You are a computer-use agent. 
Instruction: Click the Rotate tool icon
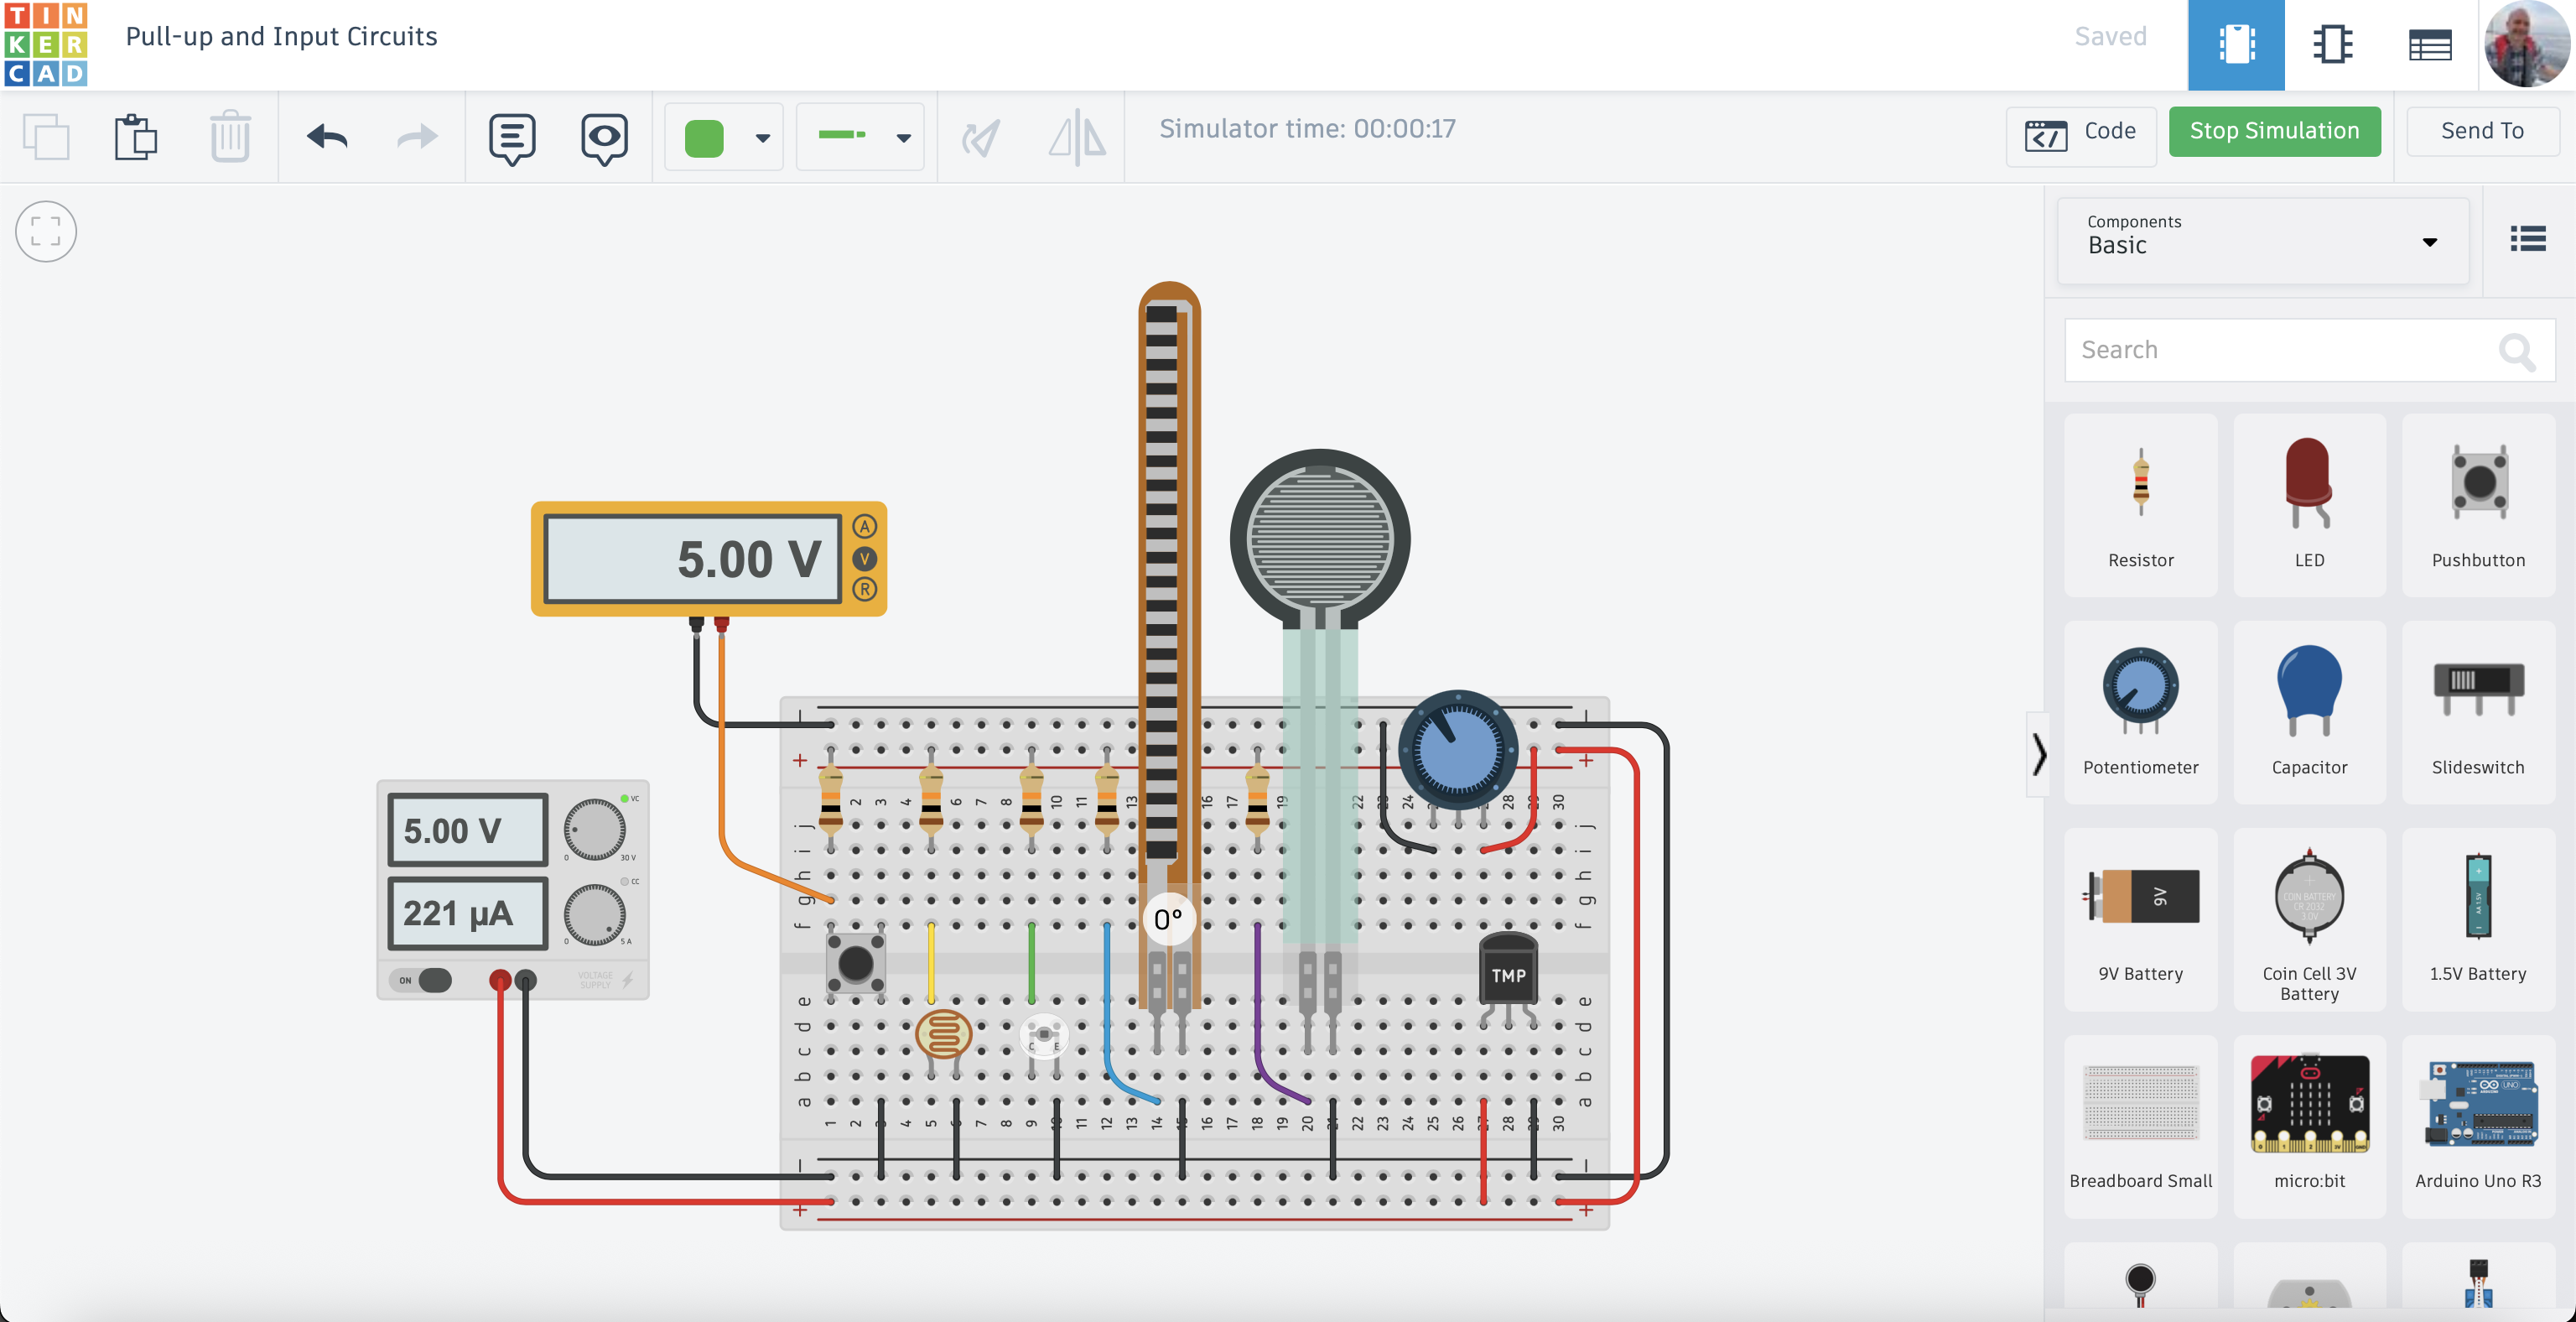click(x=980, y=138)
